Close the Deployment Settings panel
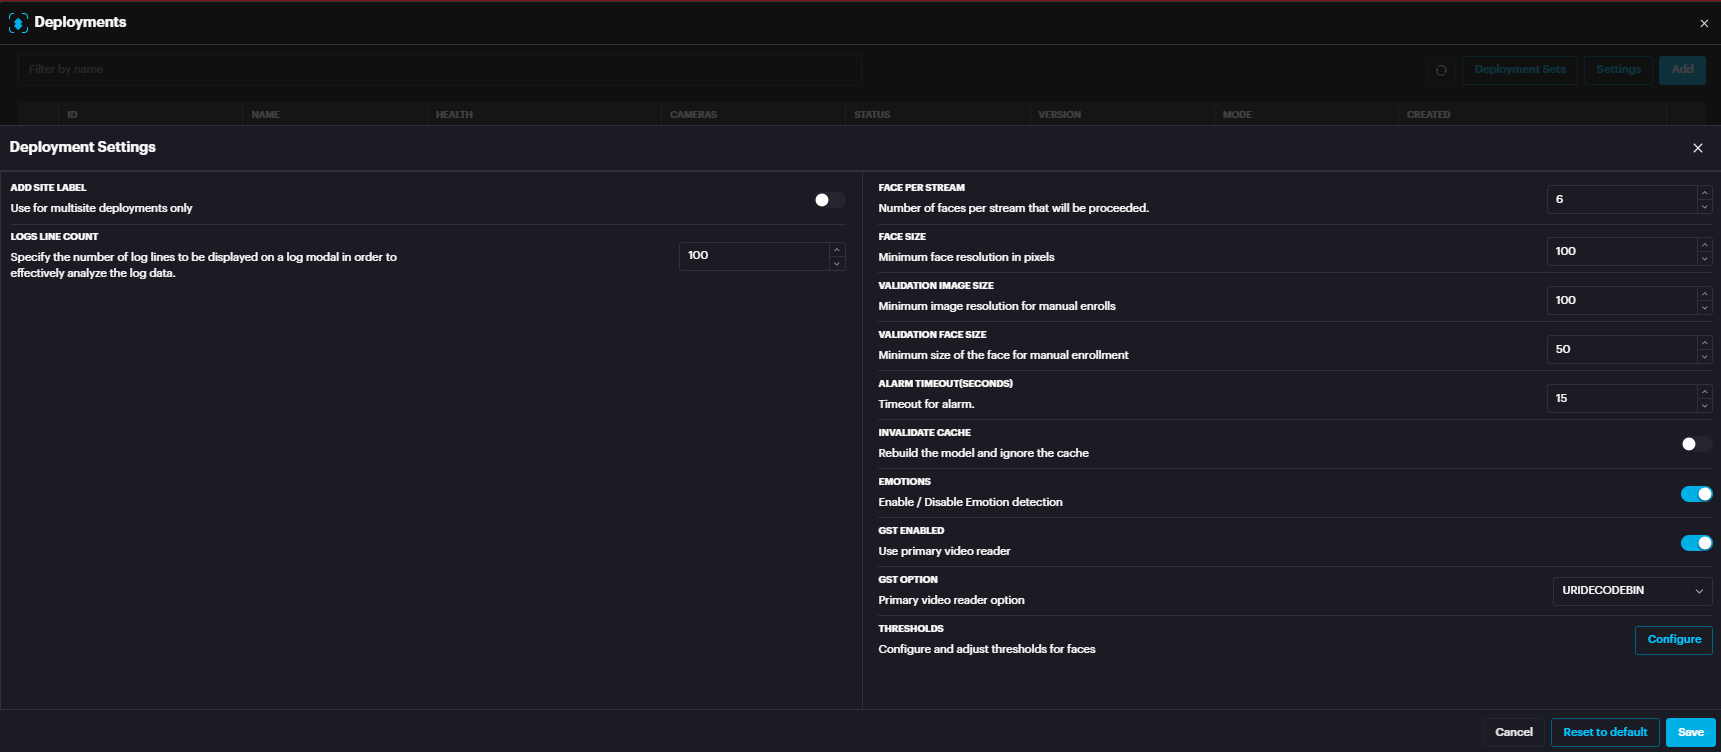The height and width of the screenshot is (752, 1721). pos(1697,148)
